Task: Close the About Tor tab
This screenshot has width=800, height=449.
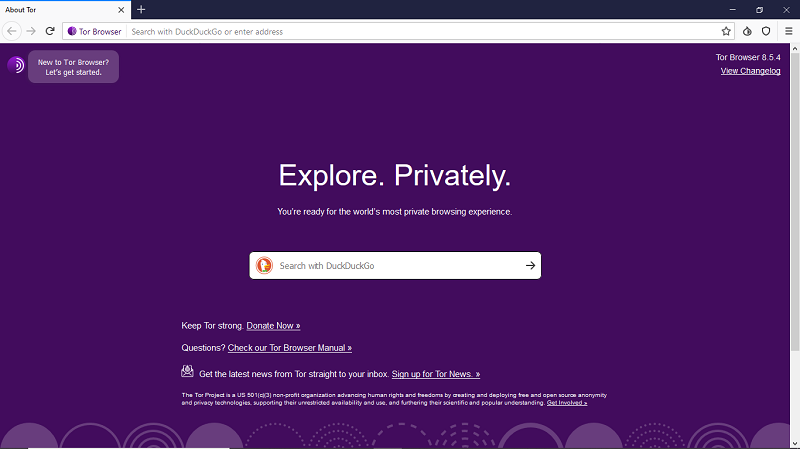Action: (122, 9)
